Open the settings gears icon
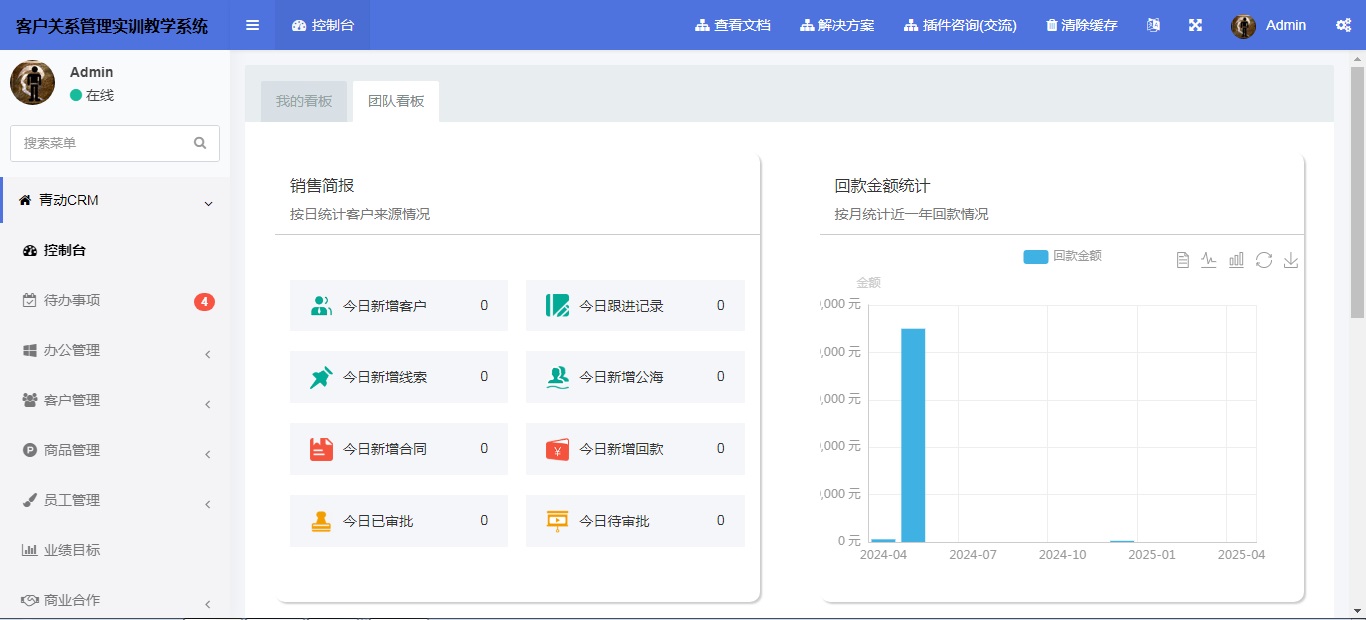 coord(1343,25)
